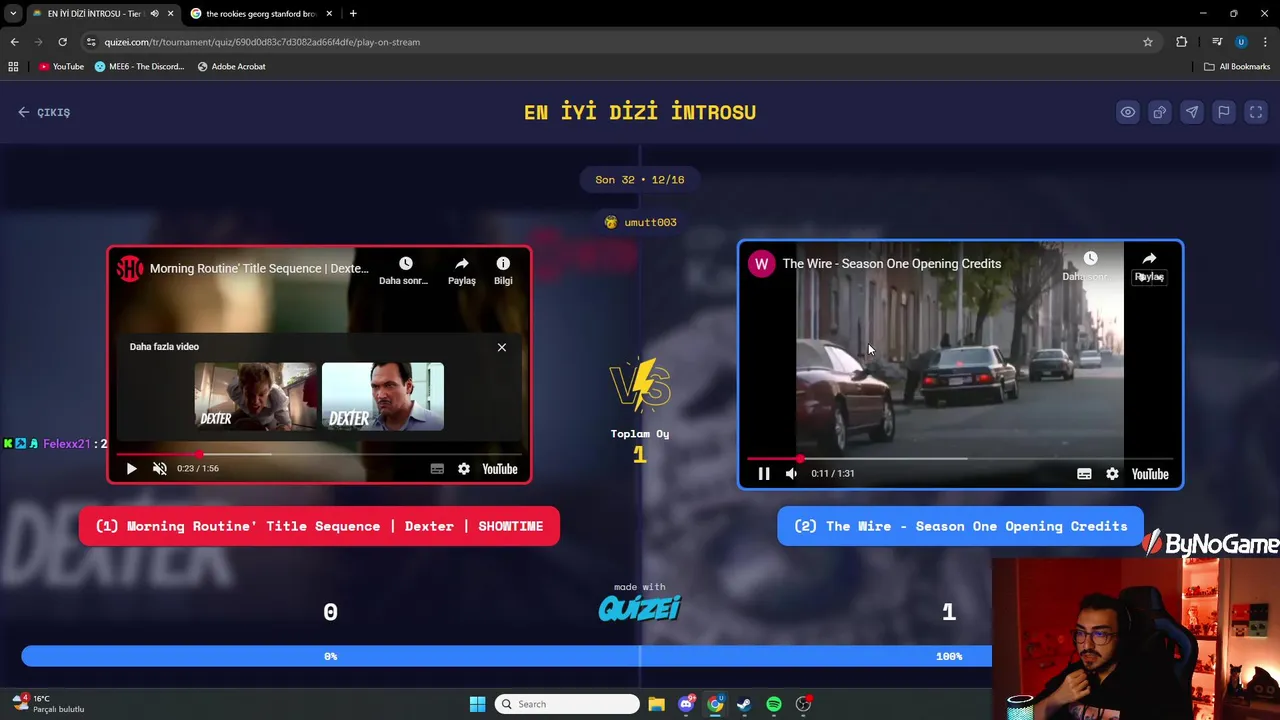Open MEE6 - The Discord bookmark
The width and height of the screenshot is (1280, 720).
coord(139,67)
